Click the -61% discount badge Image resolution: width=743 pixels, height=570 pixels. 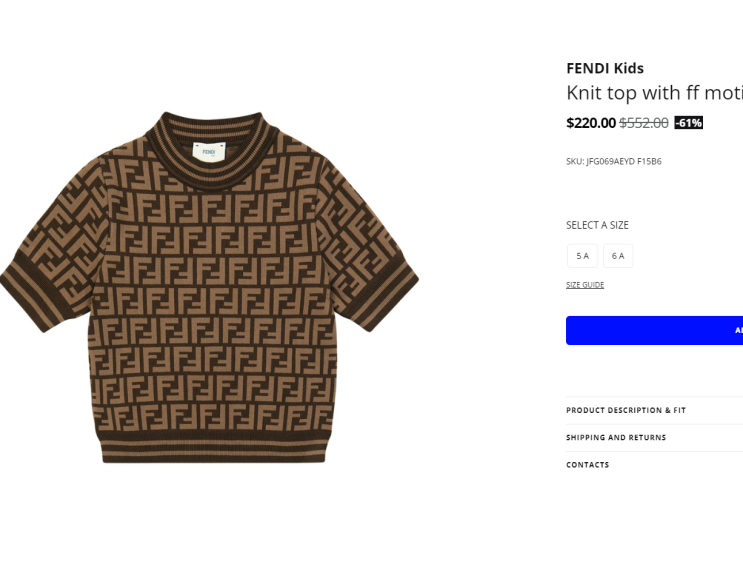689,123
